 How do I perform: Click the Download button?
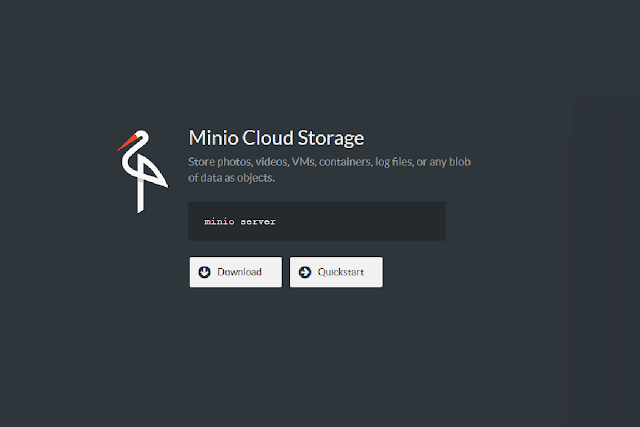236,272
